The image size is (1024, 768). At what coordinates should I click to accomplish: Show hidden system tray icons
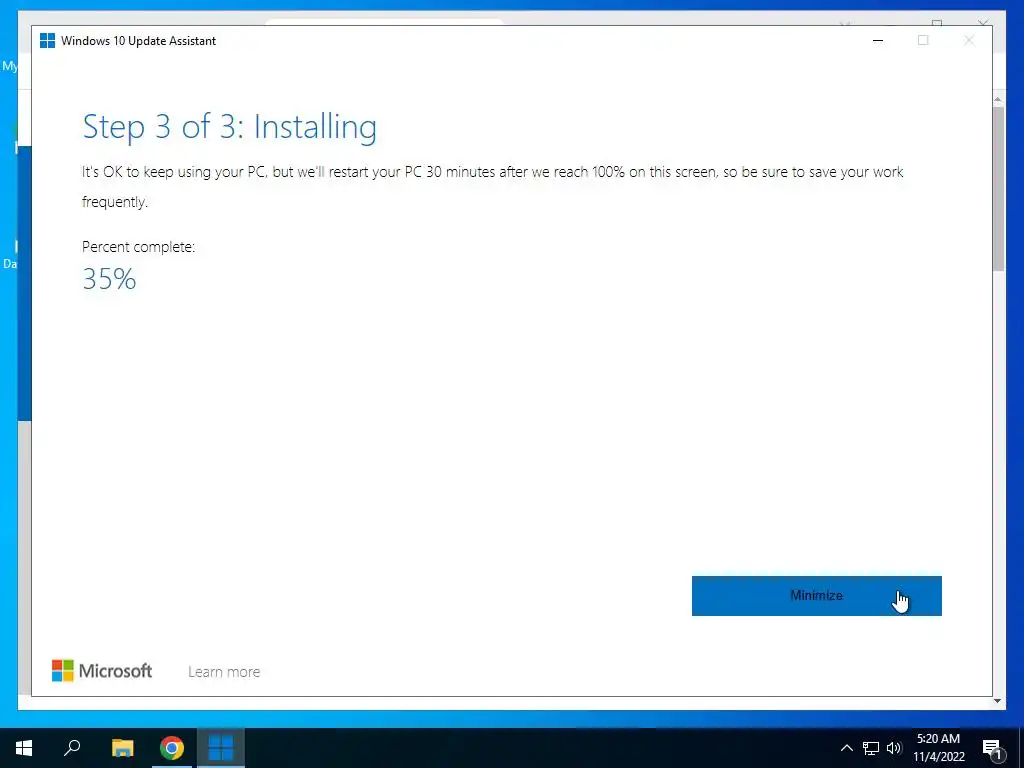pos(846,748)
